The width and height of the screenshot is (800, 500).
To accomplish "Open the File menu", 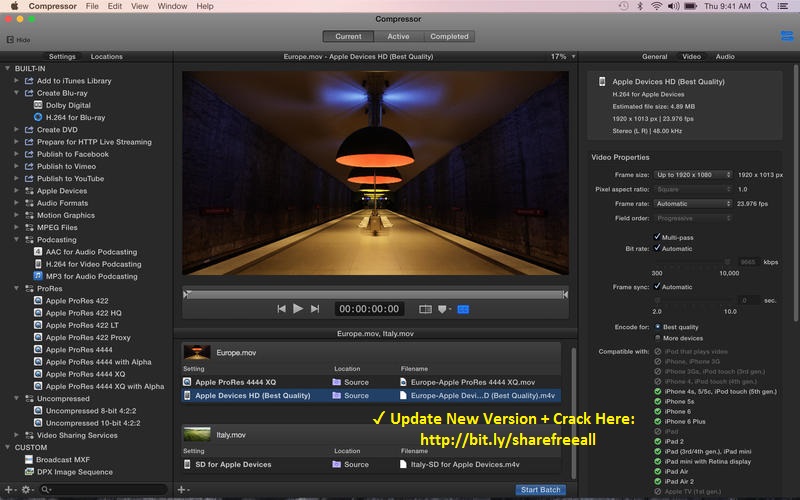I will [92, 6].
